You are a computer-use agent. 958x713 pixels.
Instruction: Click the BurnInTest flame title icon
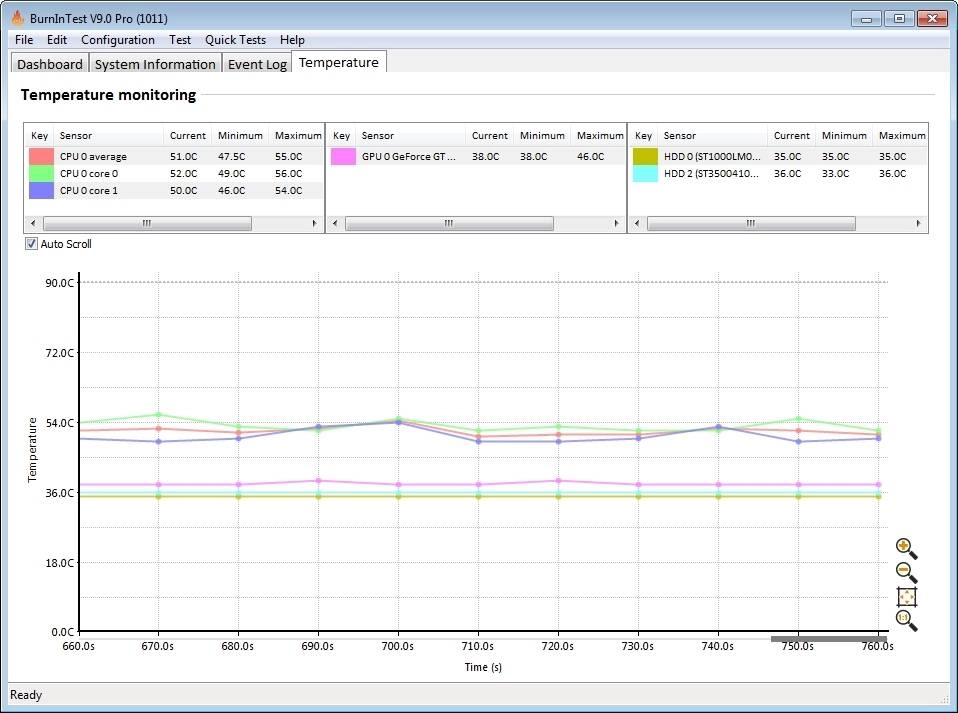pyautogui.click(x=18, y=18)
